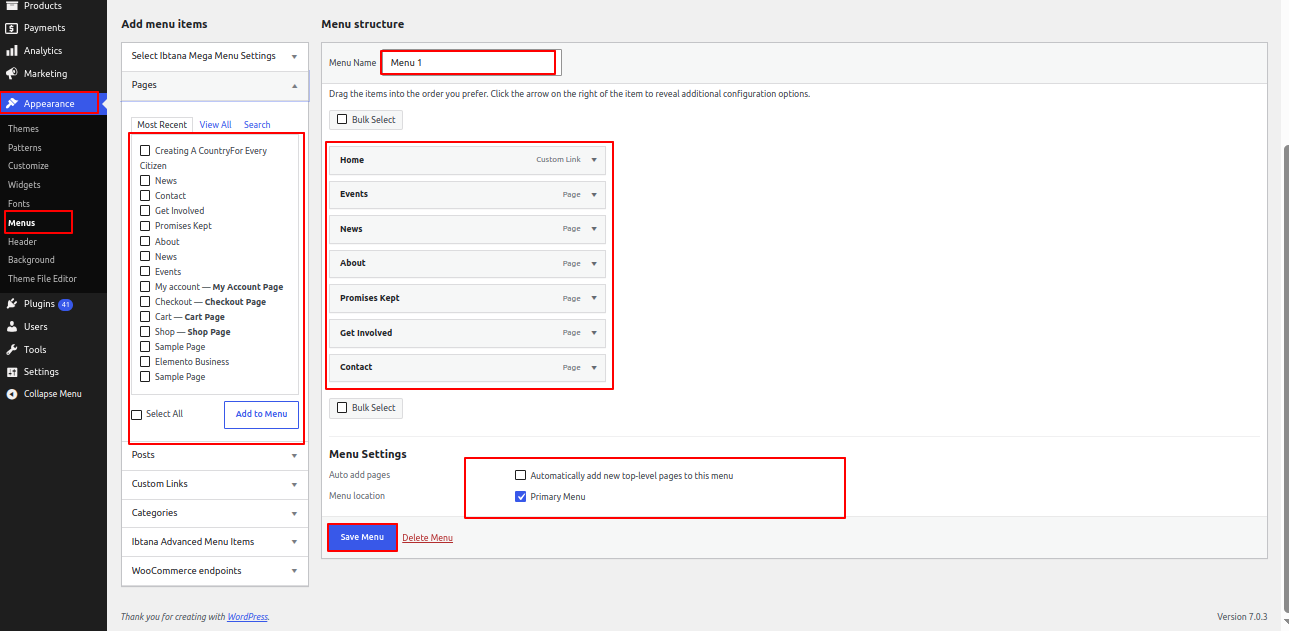Tick the lower Bulk Select checkbox
Screen dimensions: 1289x631
click(x=342, y=408)
